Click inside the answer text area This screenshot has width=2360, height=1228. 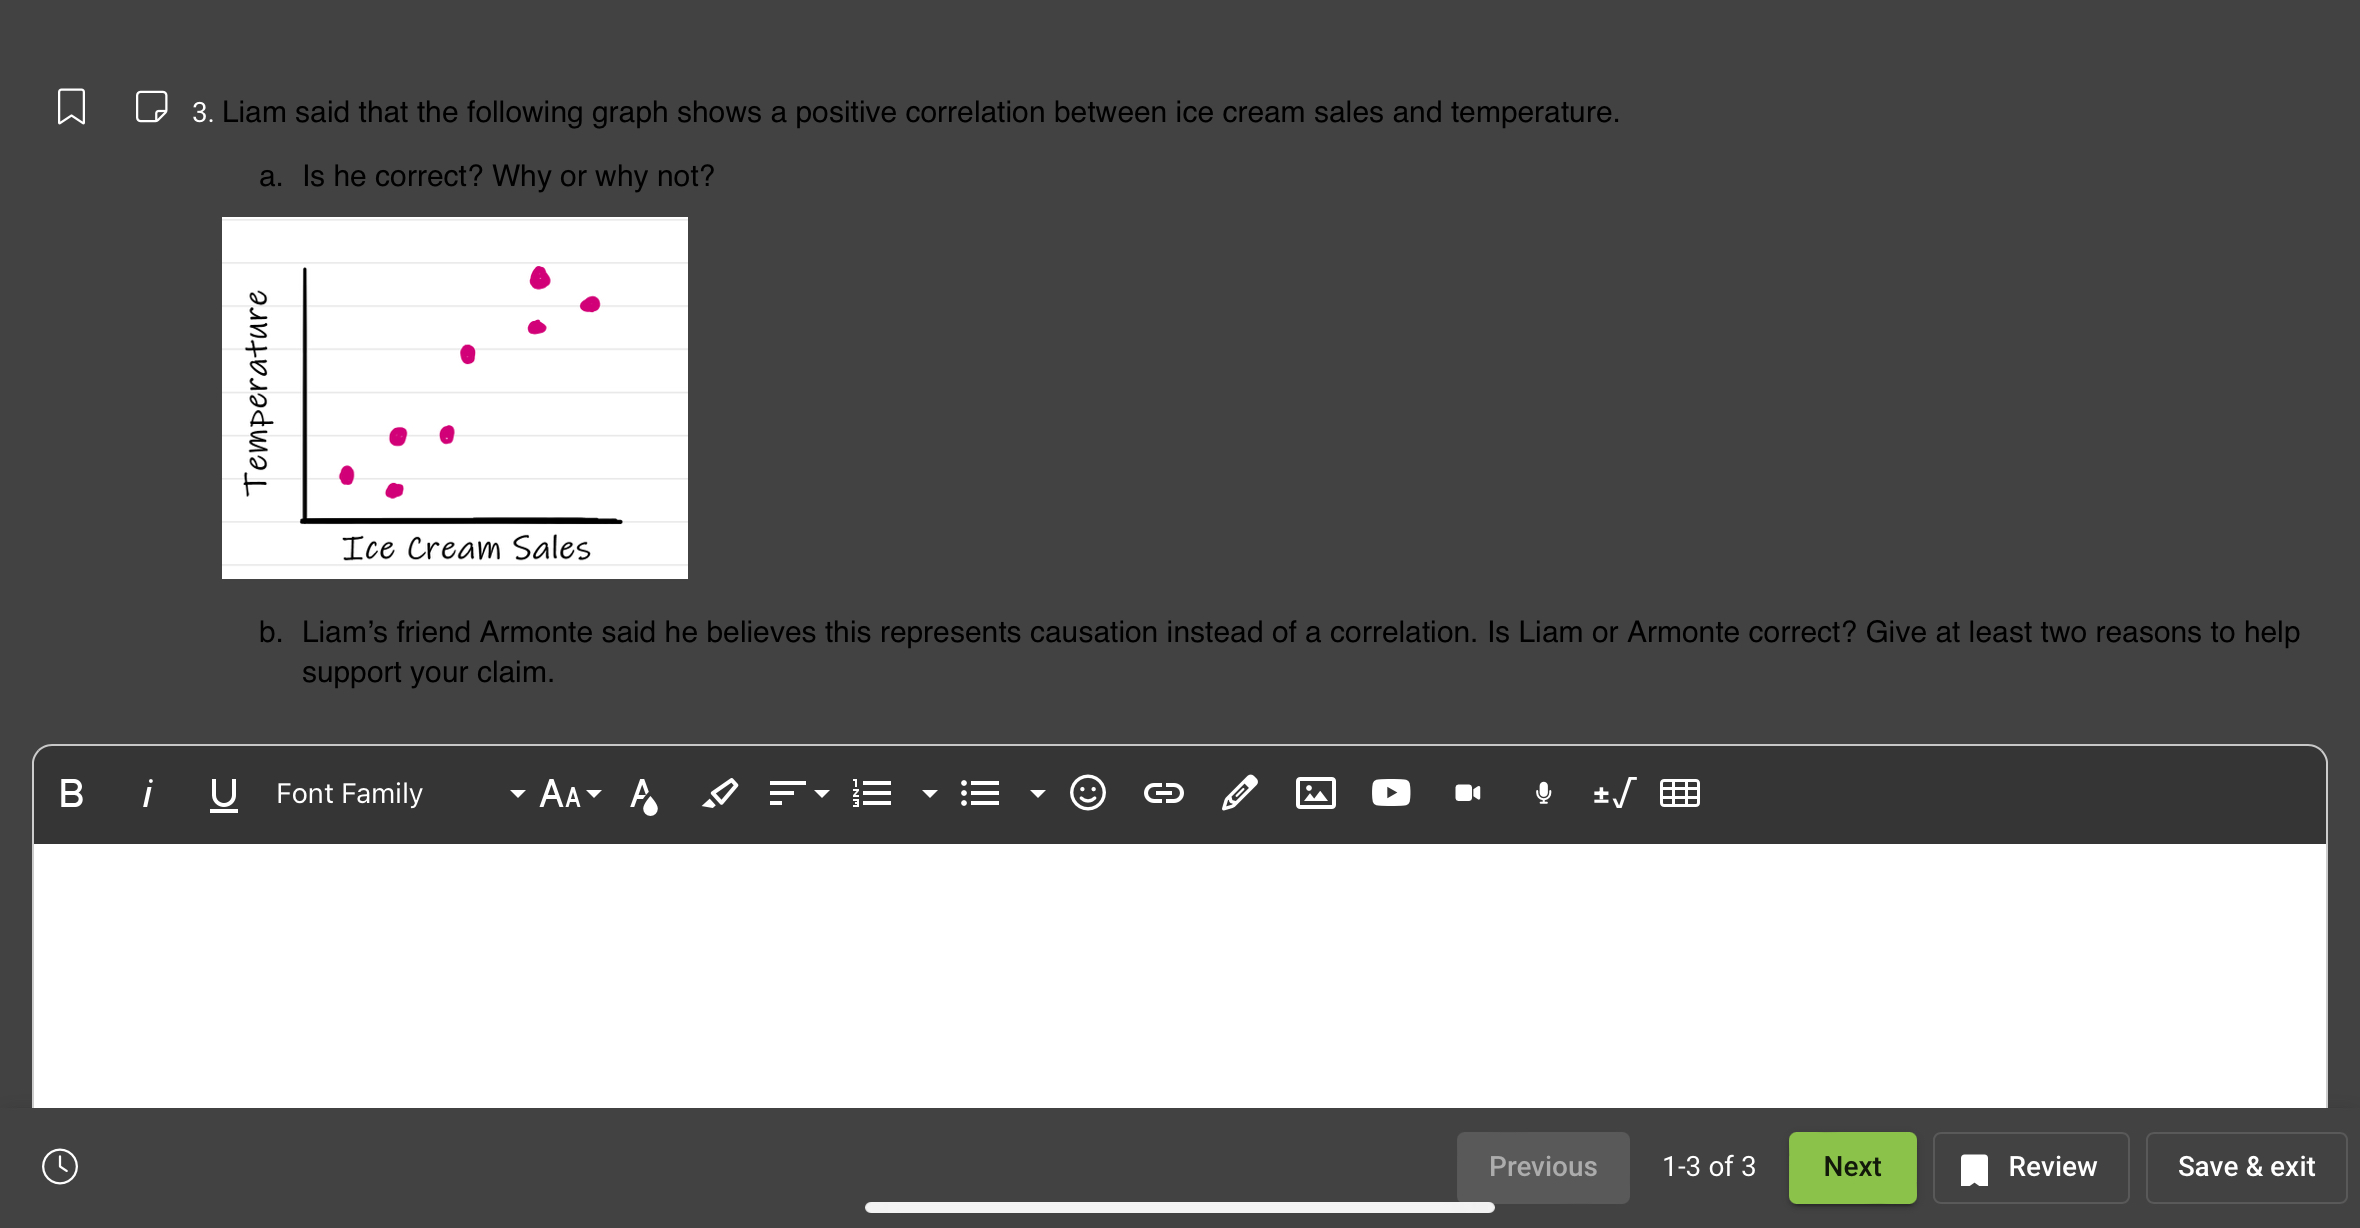tap(1180, 975)
